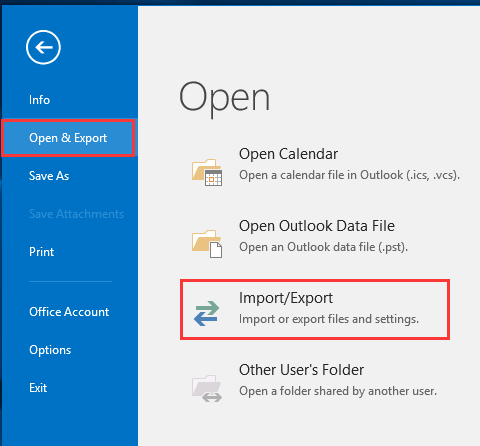Exit Outlook from the sidebar
Image resolution: width=480 pixels, height=446 pixels.
pyautogui.click(x=38, y=388)
